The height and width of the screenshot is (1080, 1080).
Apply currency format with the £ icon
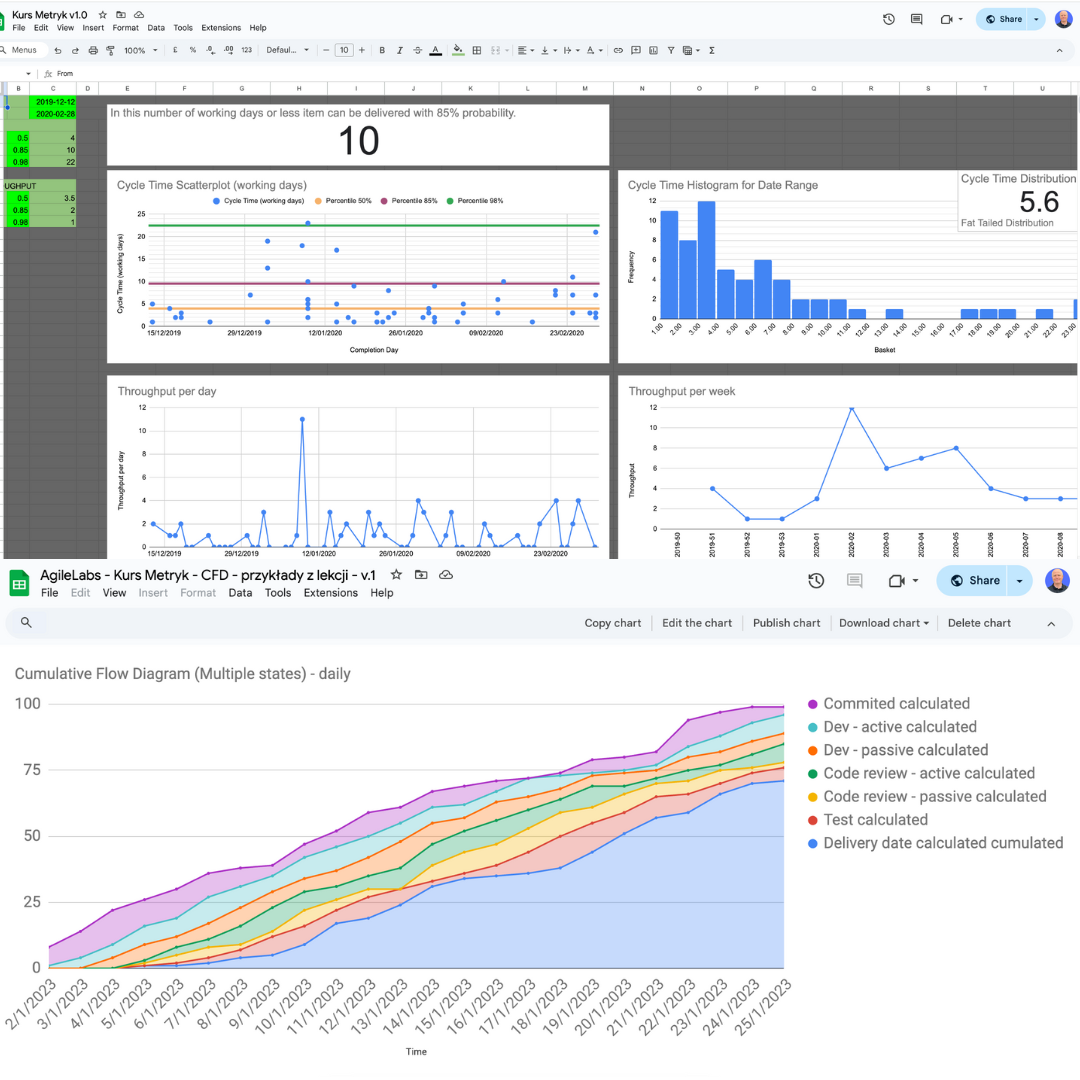(174, 50)
